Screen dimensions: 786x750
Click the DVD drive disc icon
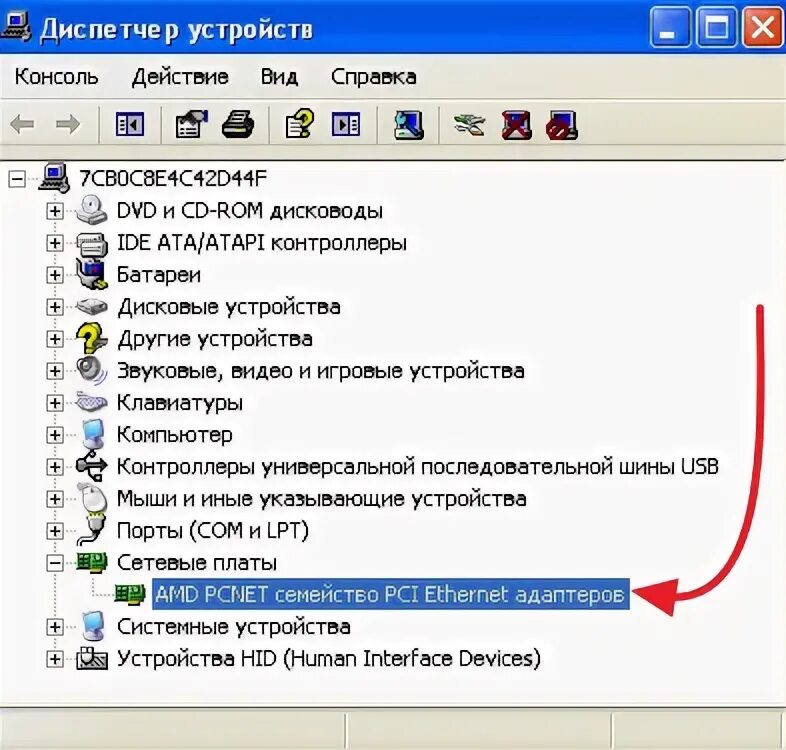coord(92,210)
